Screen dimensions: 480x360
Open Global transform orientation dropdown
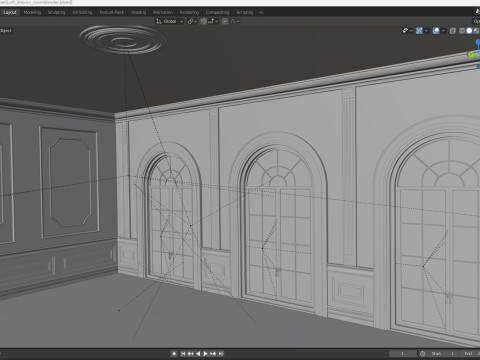(170, 21)
